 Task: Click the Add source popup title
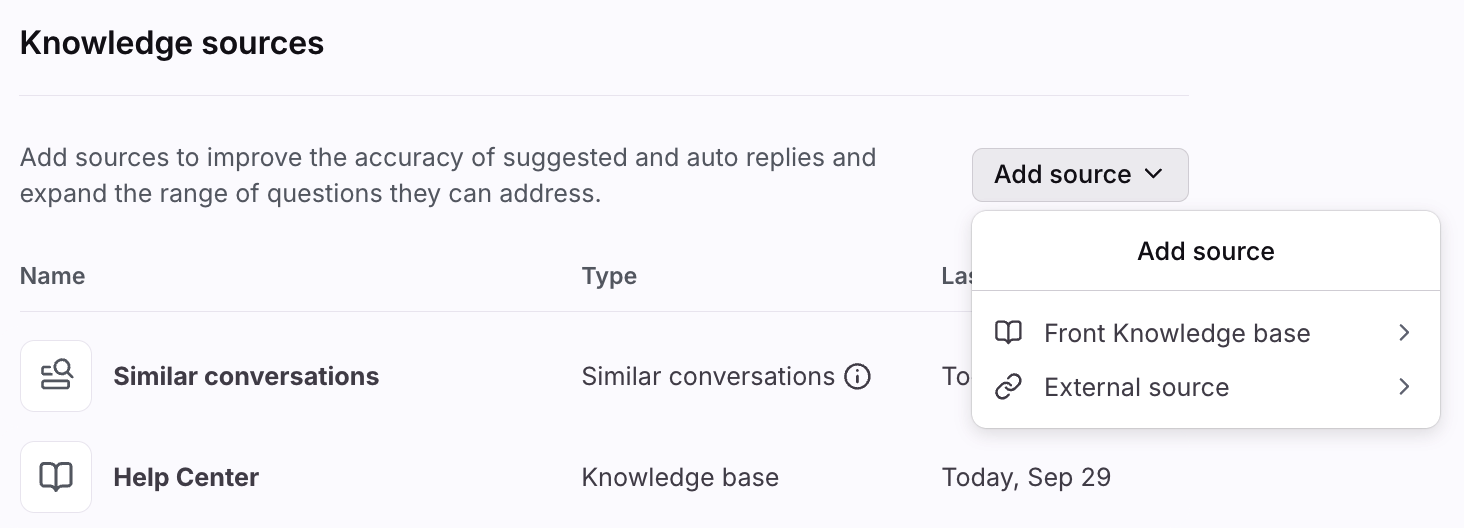click(1205, 251)
